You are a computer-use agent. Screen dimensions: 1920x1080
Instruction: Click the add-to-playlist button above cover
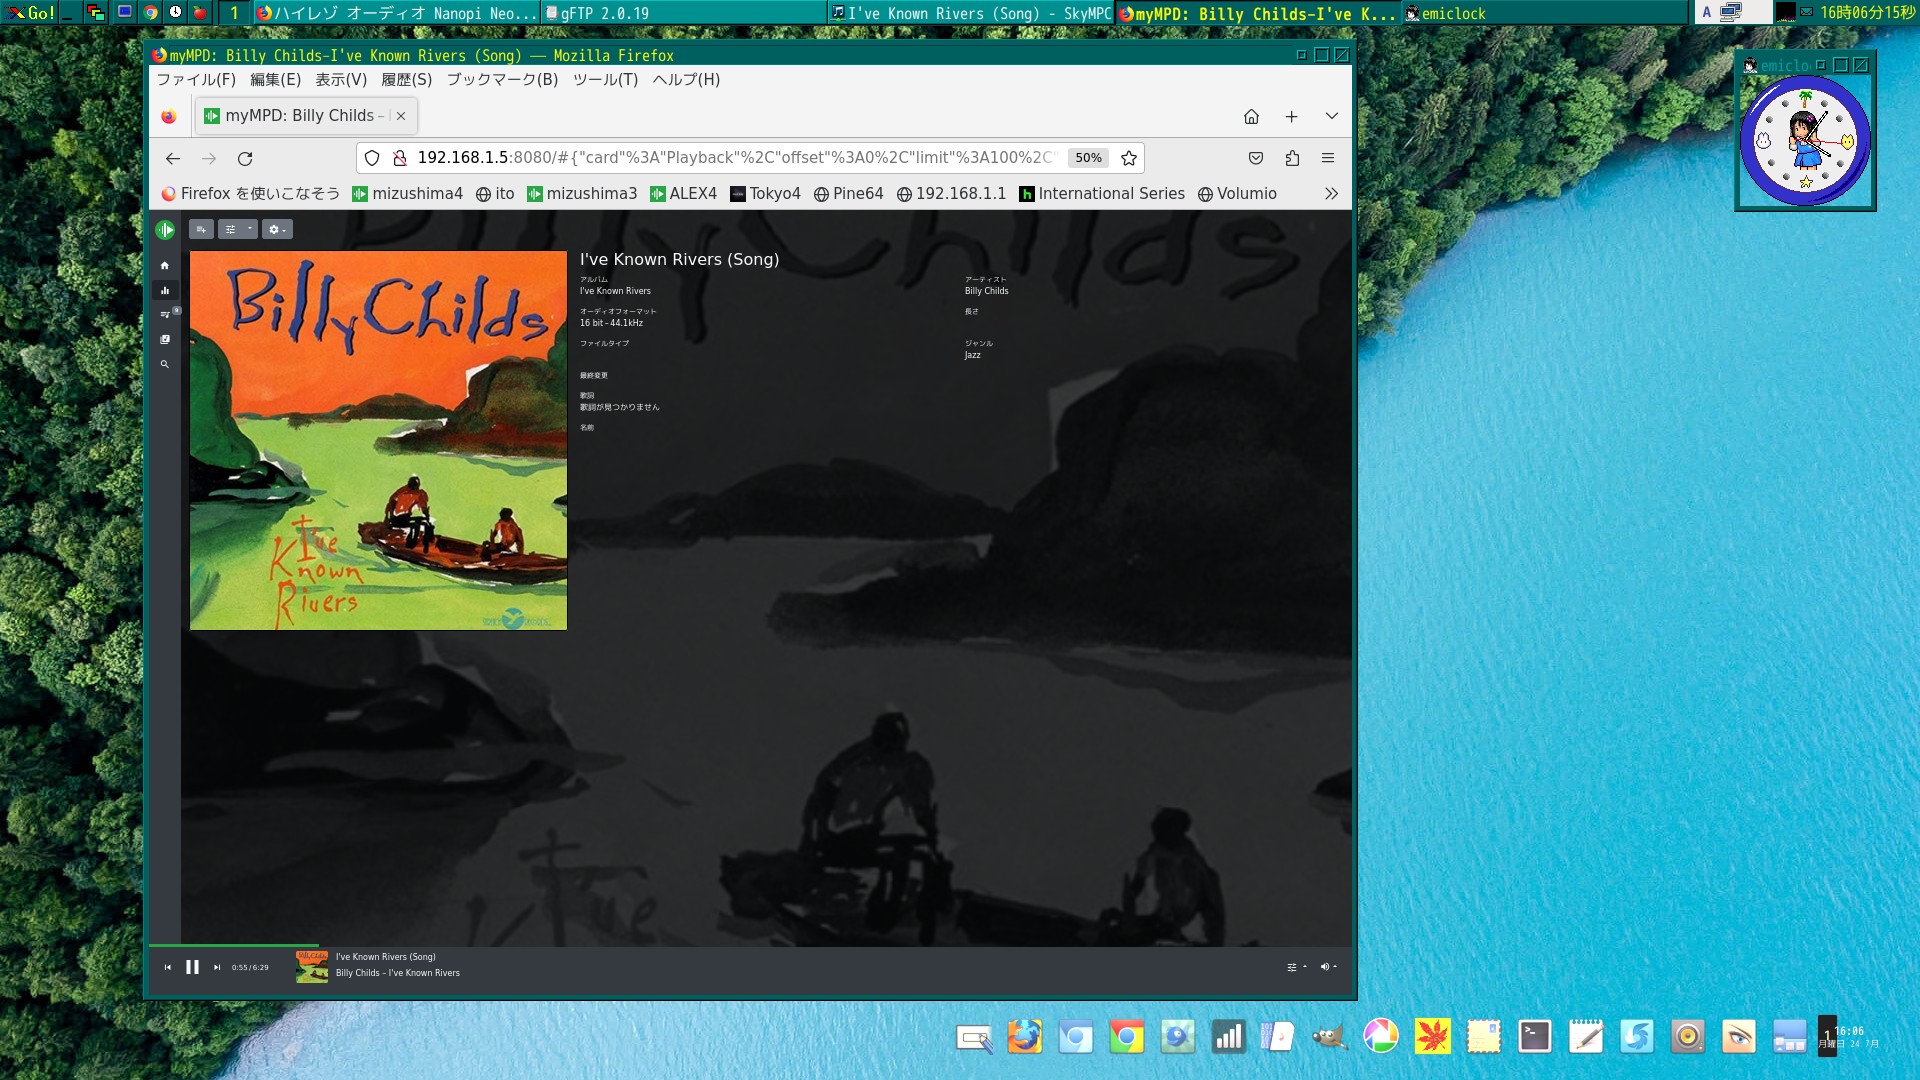(201, 230)
